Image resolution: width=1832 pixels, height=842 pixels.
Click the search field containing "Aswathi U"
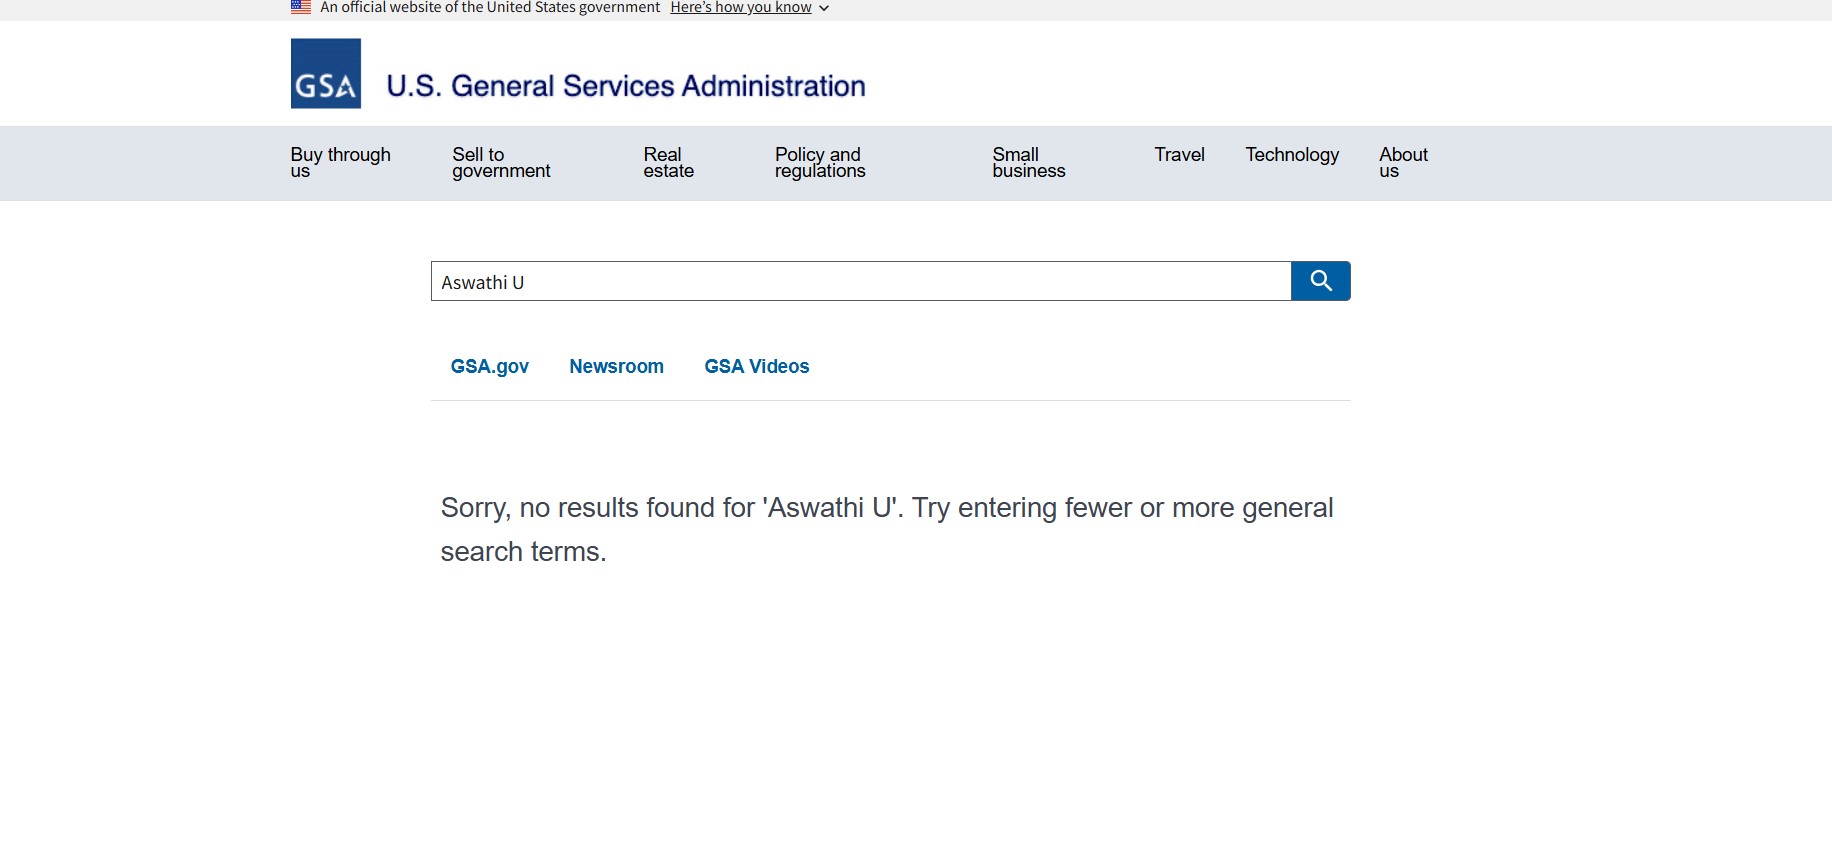click(x=860, y=282)
